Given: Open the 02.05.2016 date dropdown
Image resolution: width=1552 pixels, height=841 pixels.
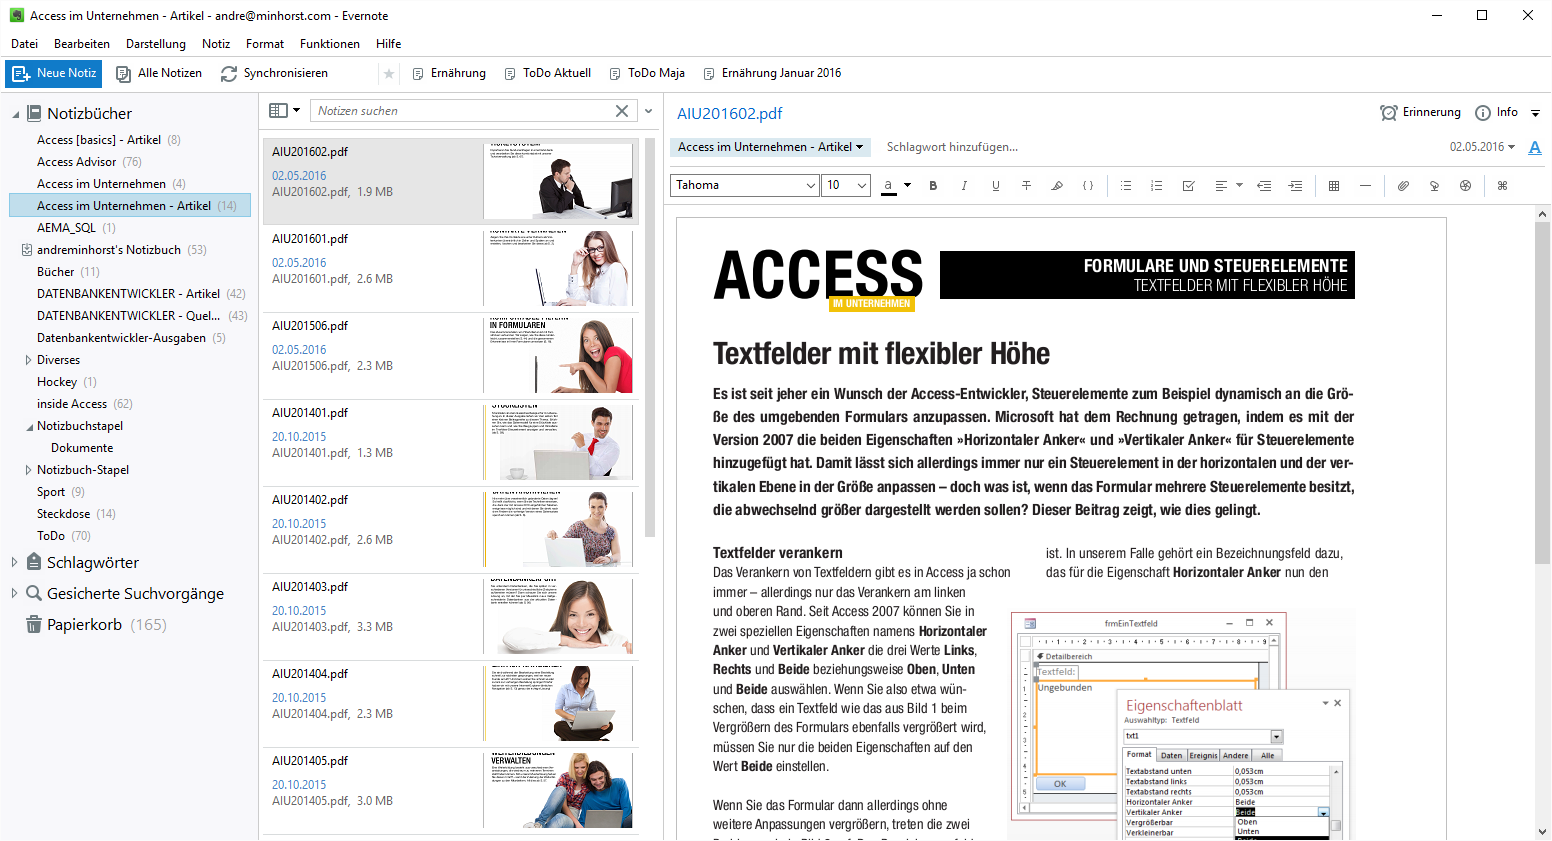Looking at the screenshot, I should tap(1482, 147).
